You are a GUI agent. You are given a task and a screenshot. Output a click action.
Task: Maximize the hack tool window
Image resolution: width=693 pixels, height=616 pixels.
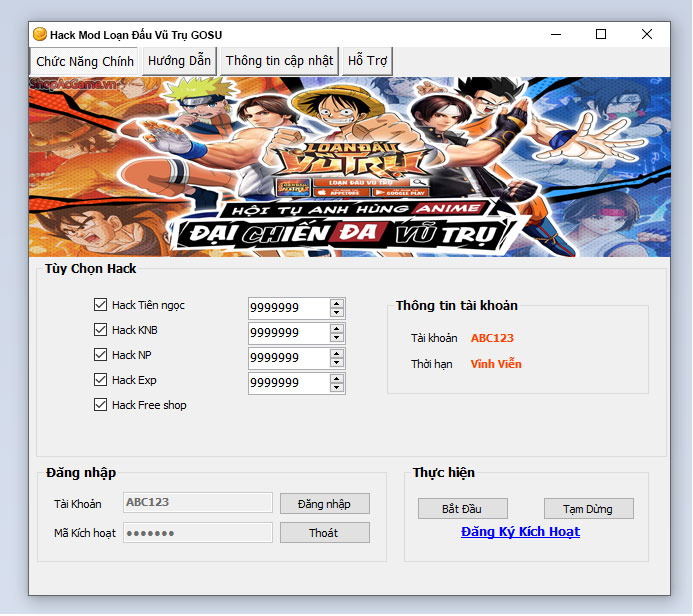pos(601,34)
